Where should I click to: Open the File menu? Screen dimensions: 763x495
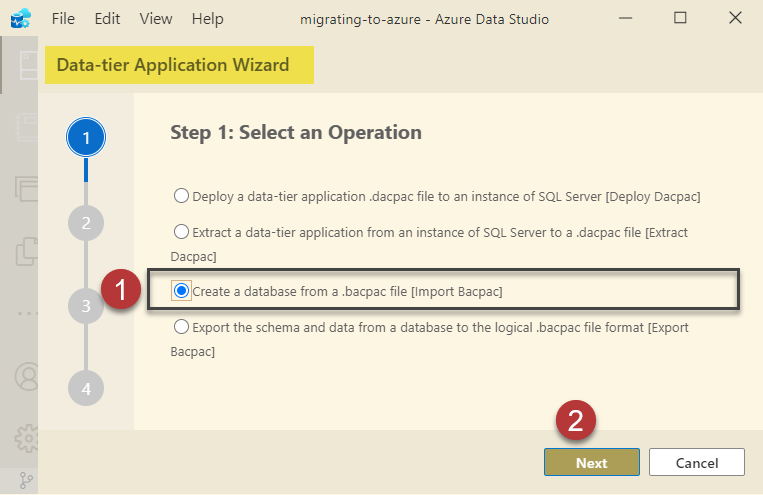[x=62, y=19]
